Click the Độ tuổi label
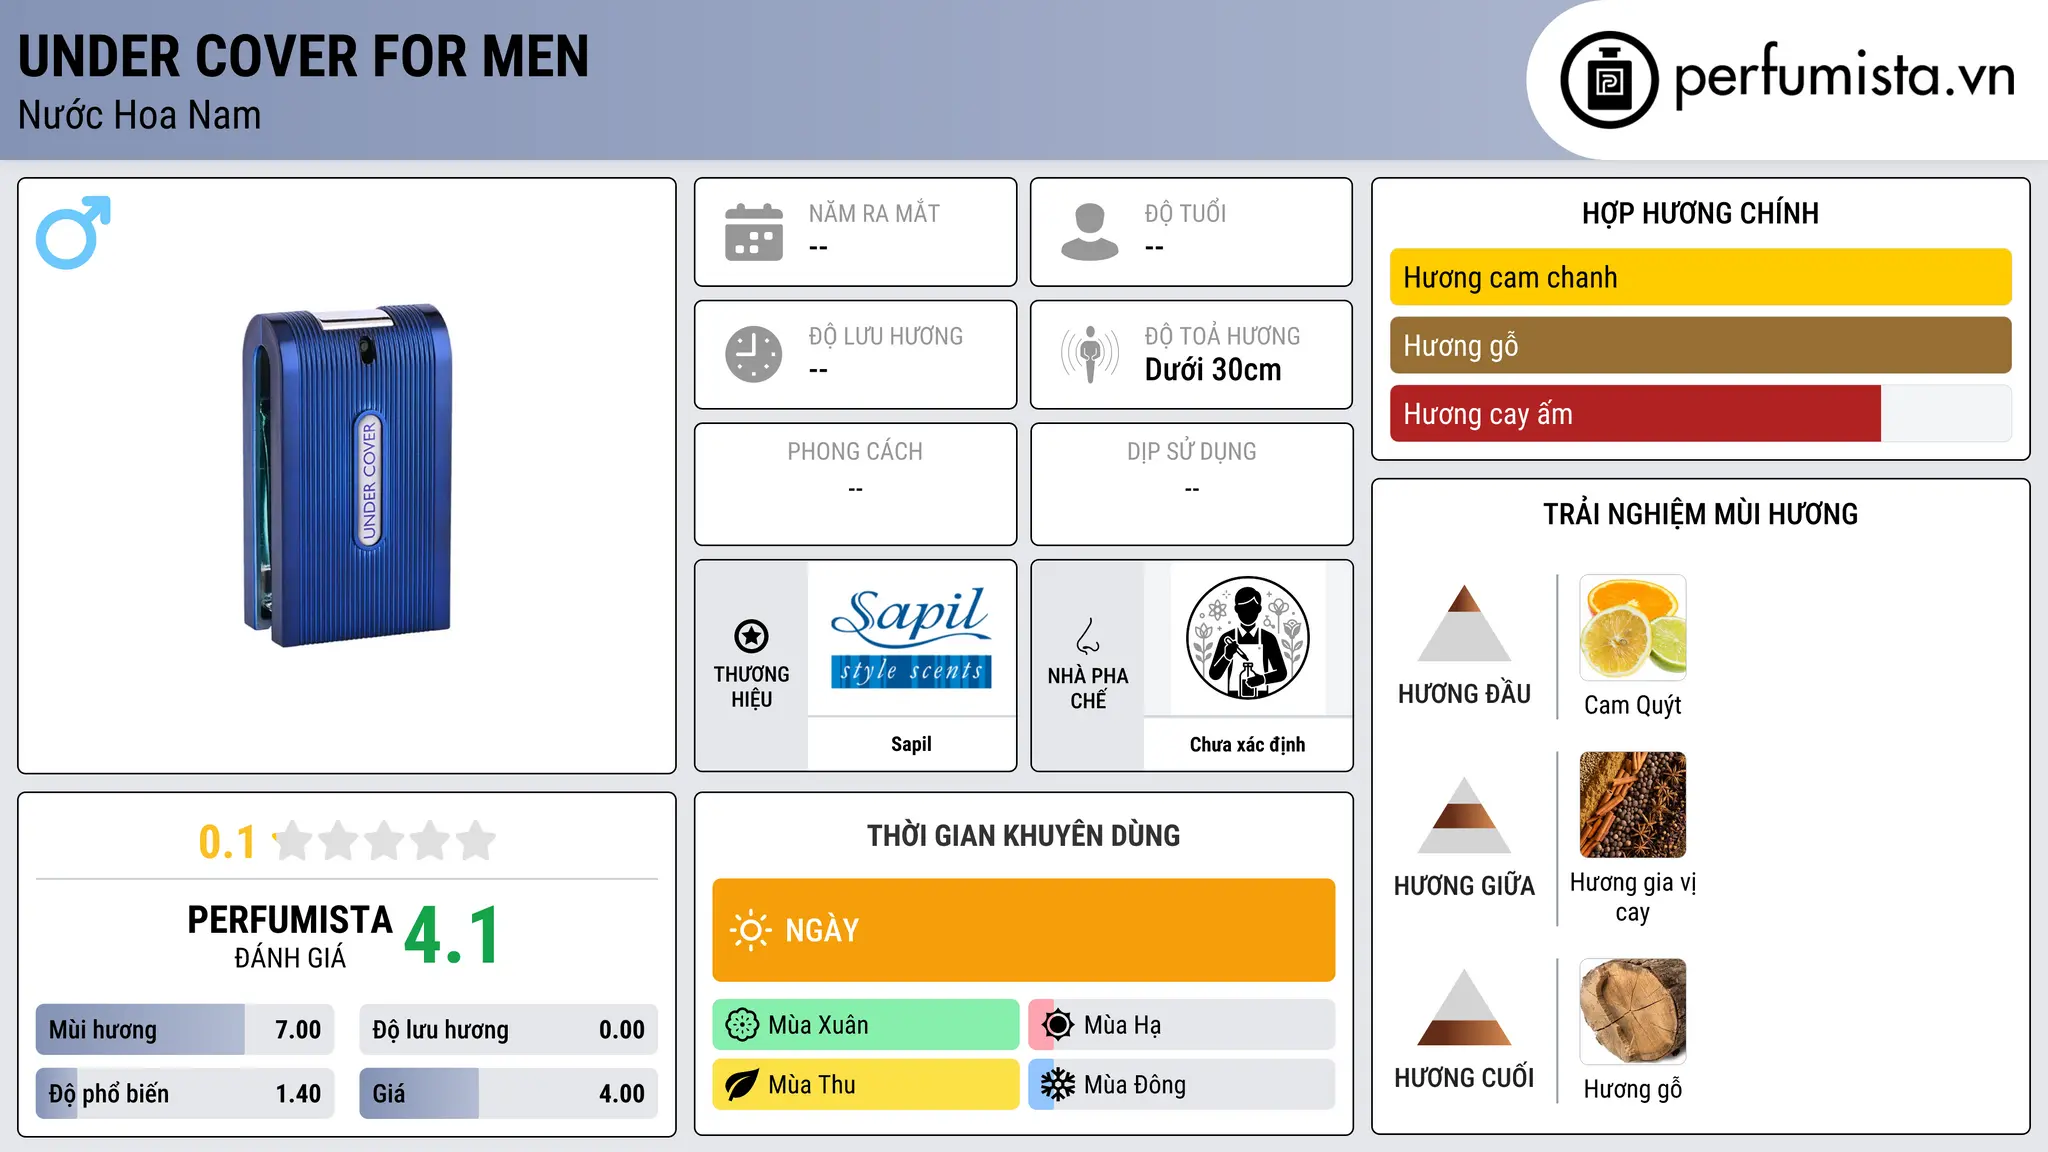Image resolution: width=2048 pixels, height=1152 pixels. click(1185, 213)
